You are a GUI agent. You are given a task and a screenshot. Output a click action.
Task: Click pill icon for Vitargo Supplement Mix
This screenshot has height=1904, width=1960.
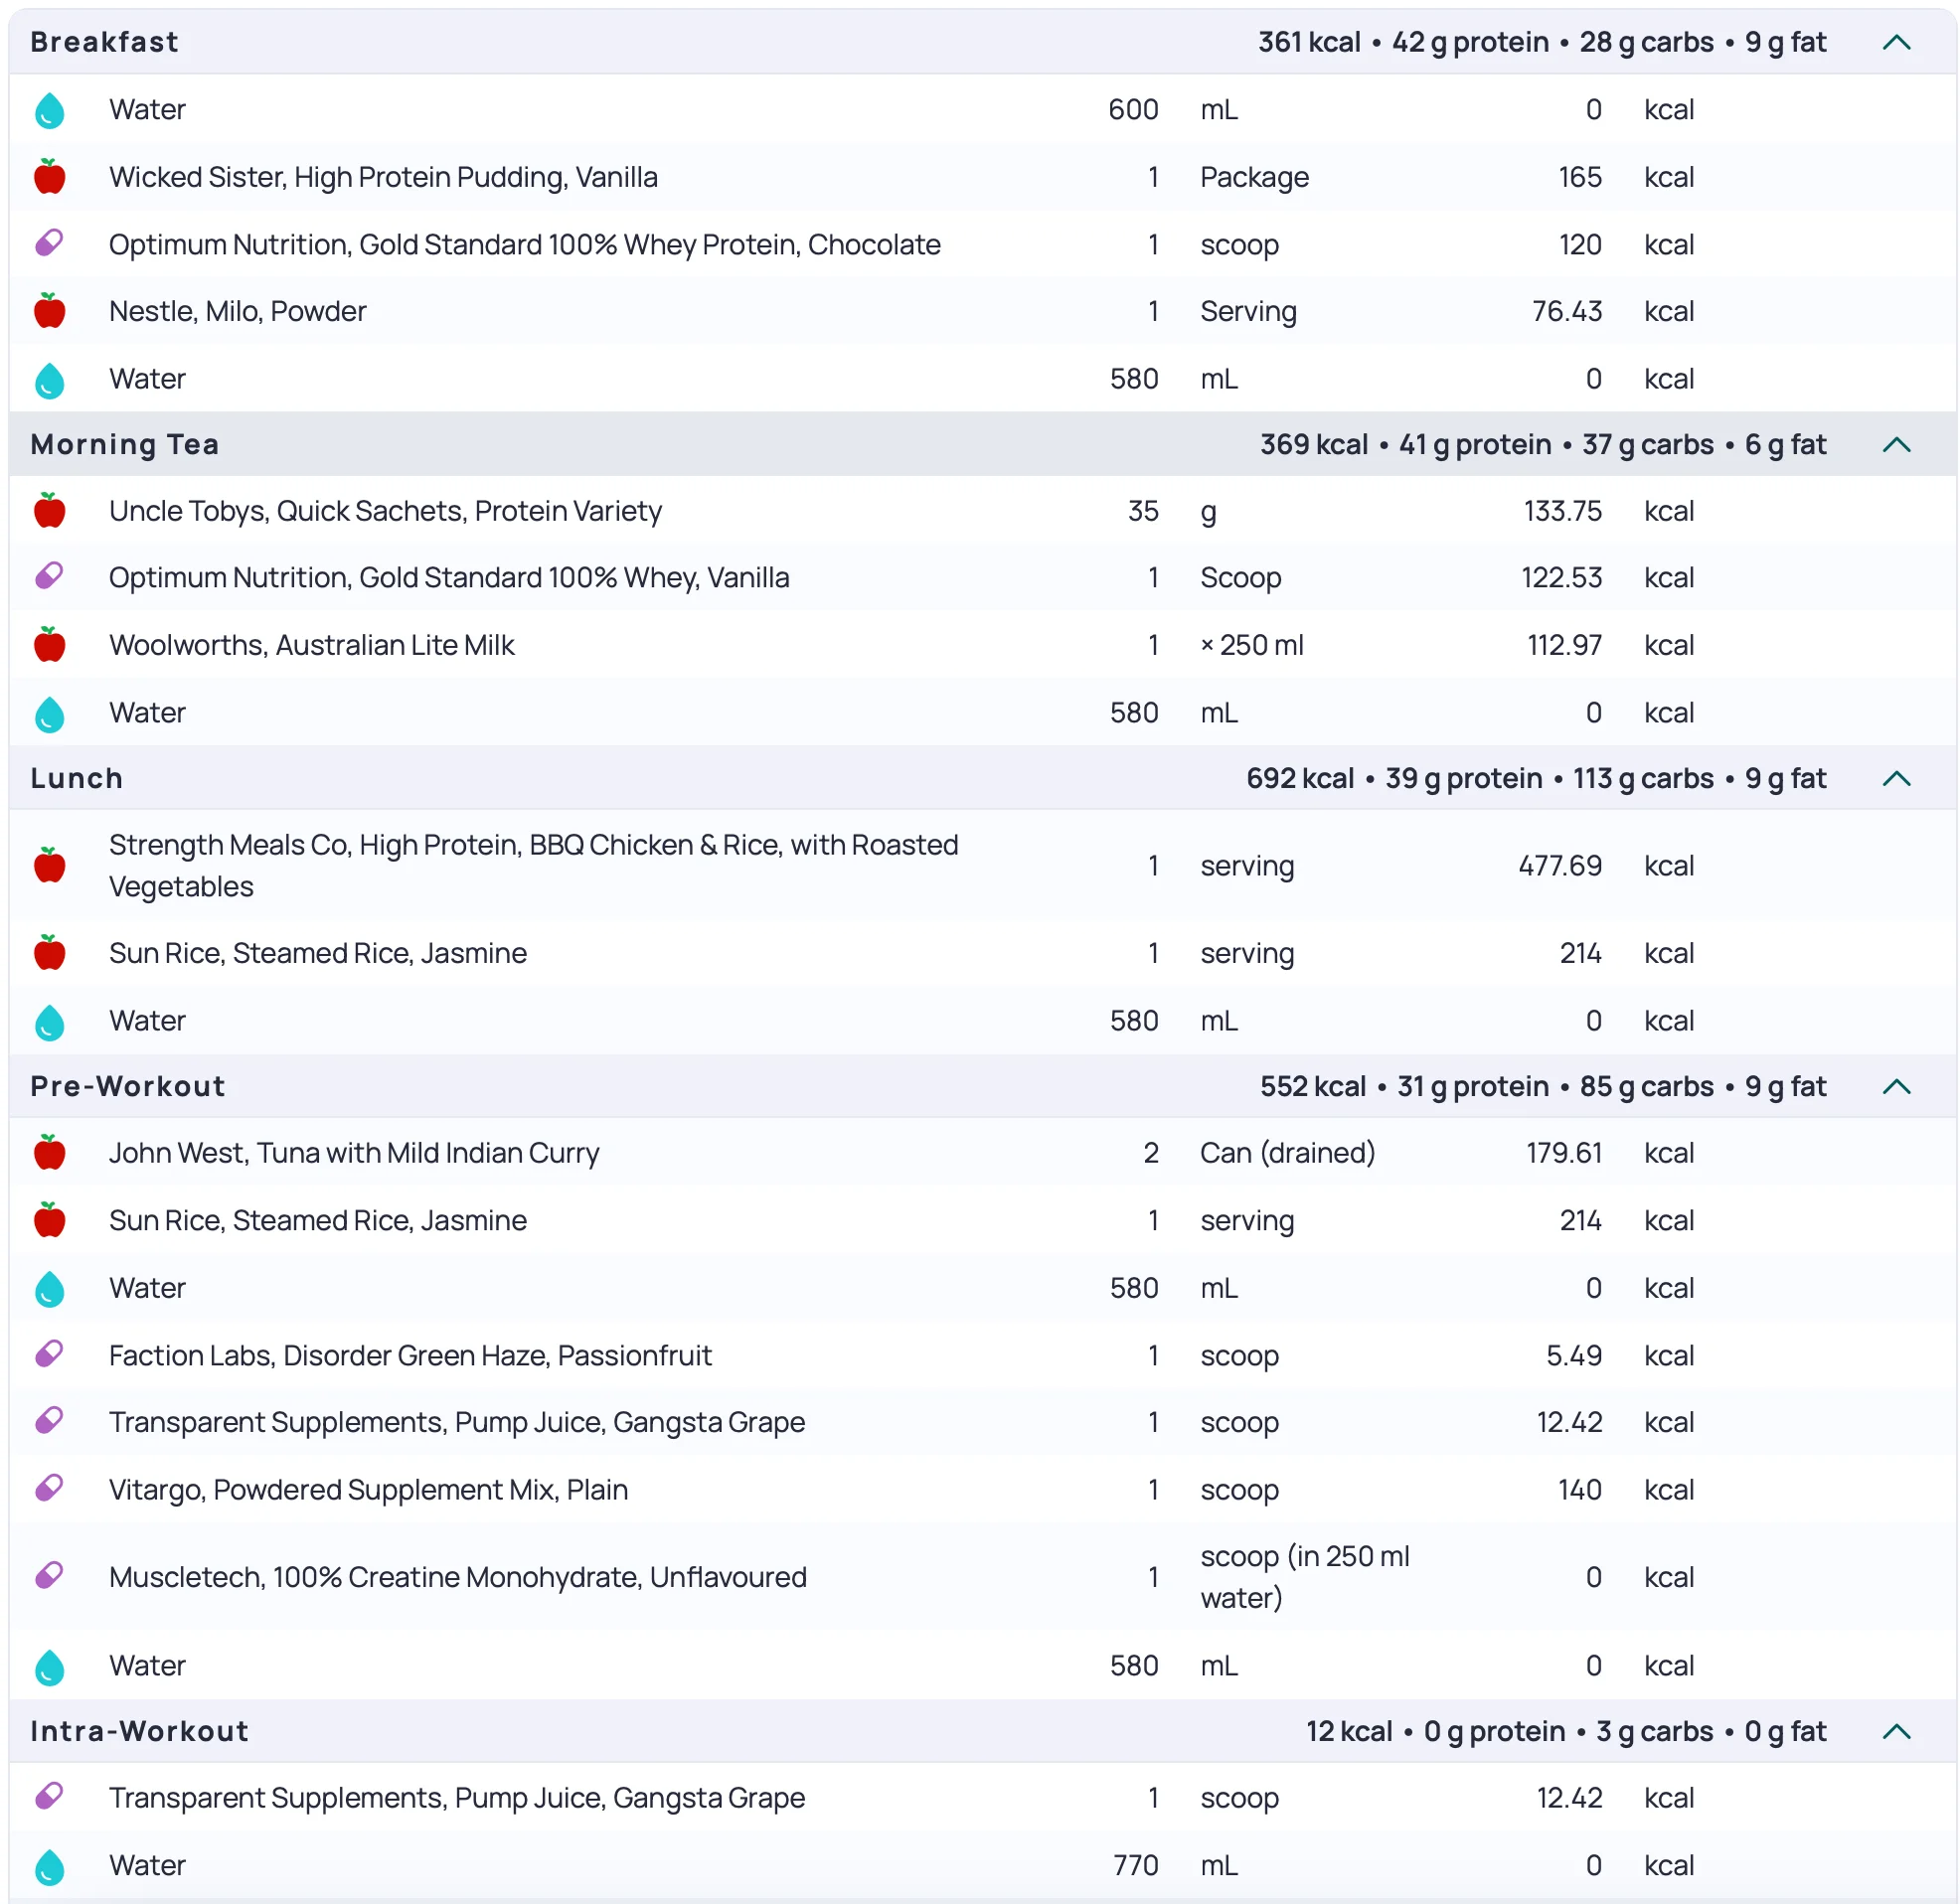(49, 1488)
